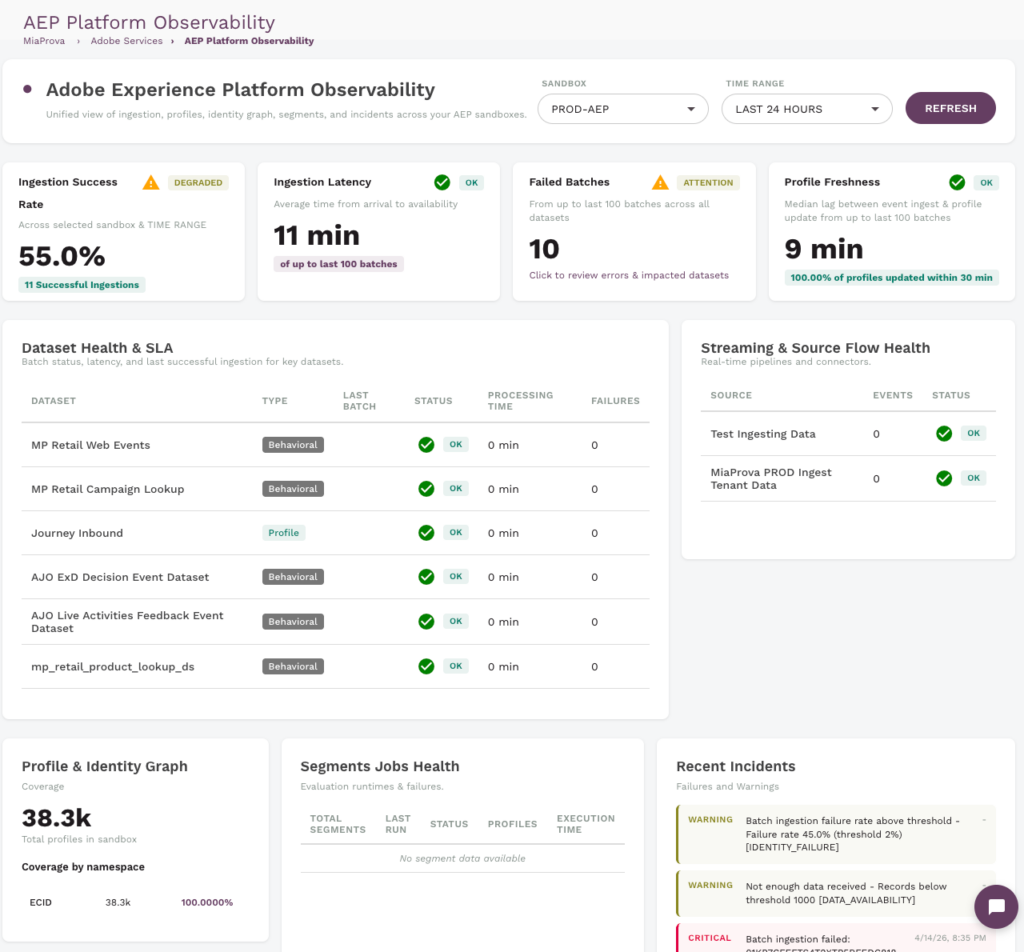Click the 11 Successful Ingestions badge
The width and height of the screenshot is (1024, 952).
click(82, 285)
